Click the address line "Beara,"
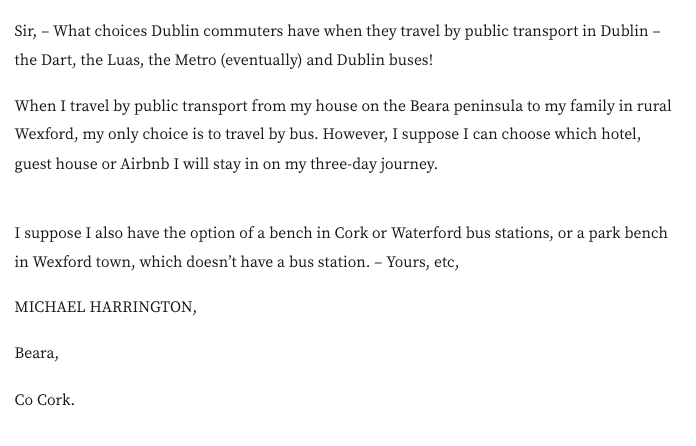The image size is (696, 446). [36, 353]
